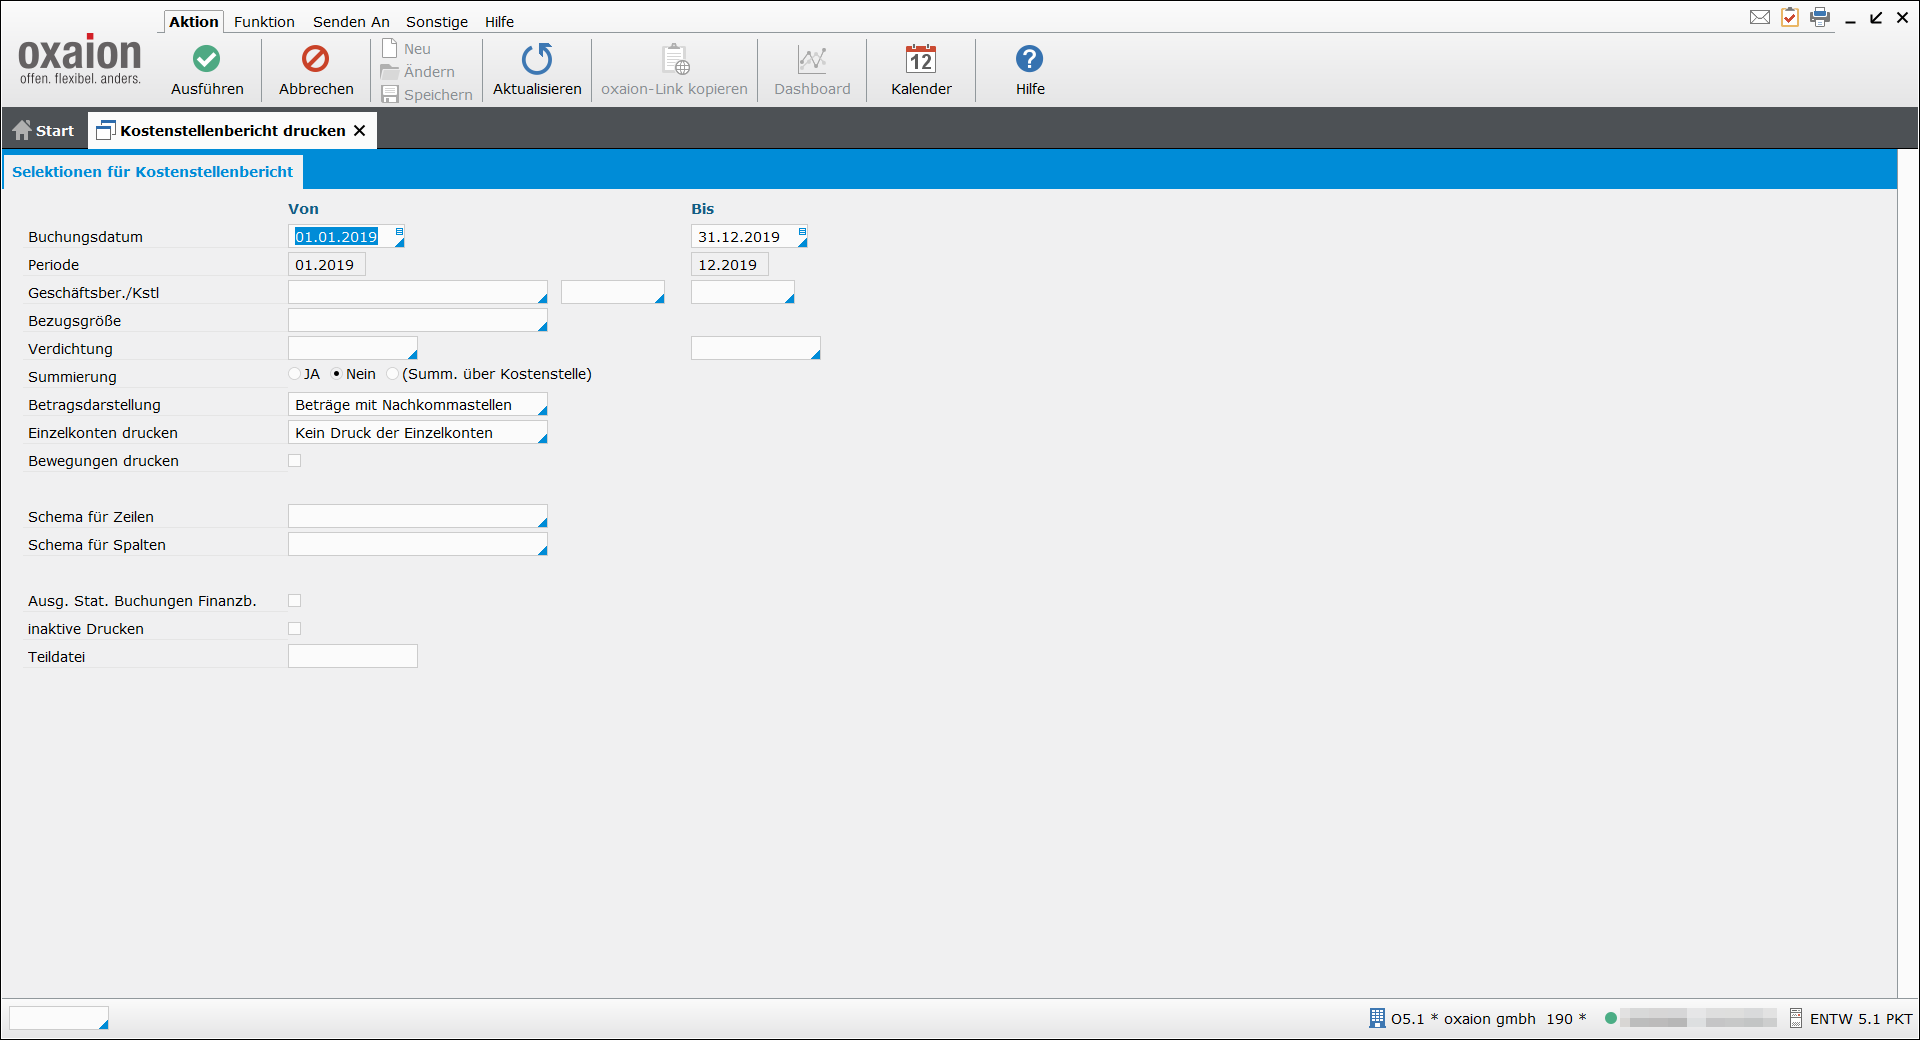Open the Sonstige menu

point(437,22)
